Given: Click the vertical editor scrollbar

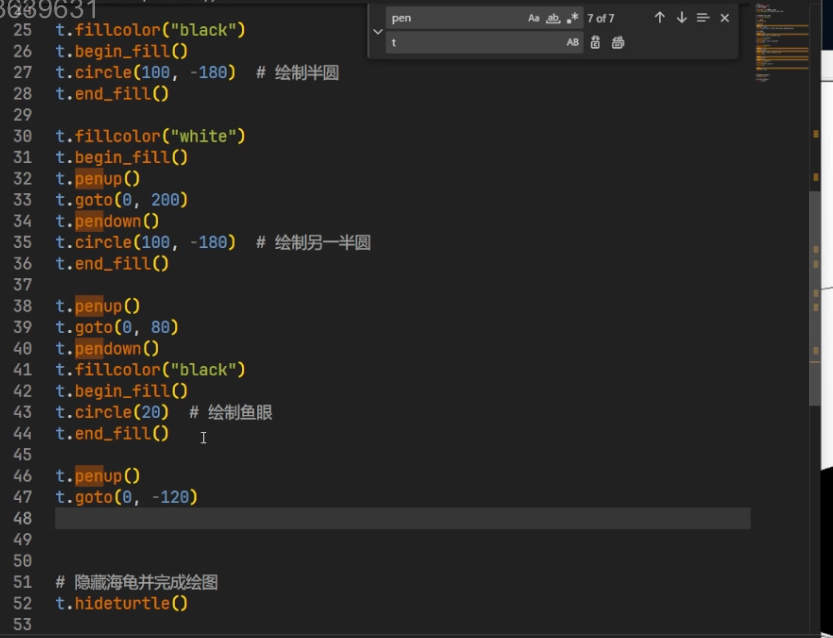Looking at the screenshot, I should 815,300.
